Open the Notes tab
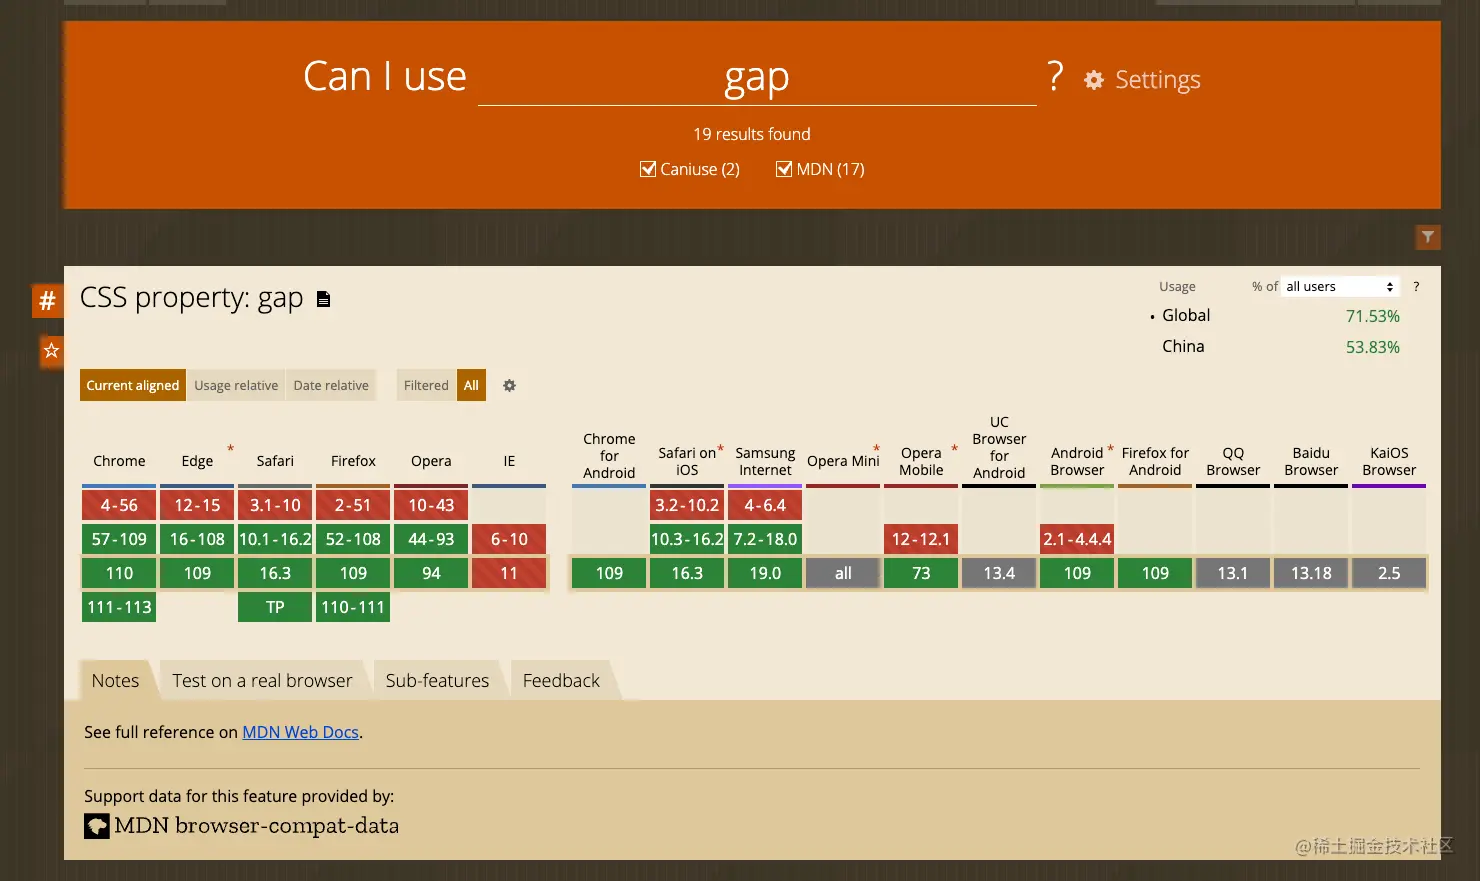The width and height of the screenshot is (1480, 881). [115, 680]
